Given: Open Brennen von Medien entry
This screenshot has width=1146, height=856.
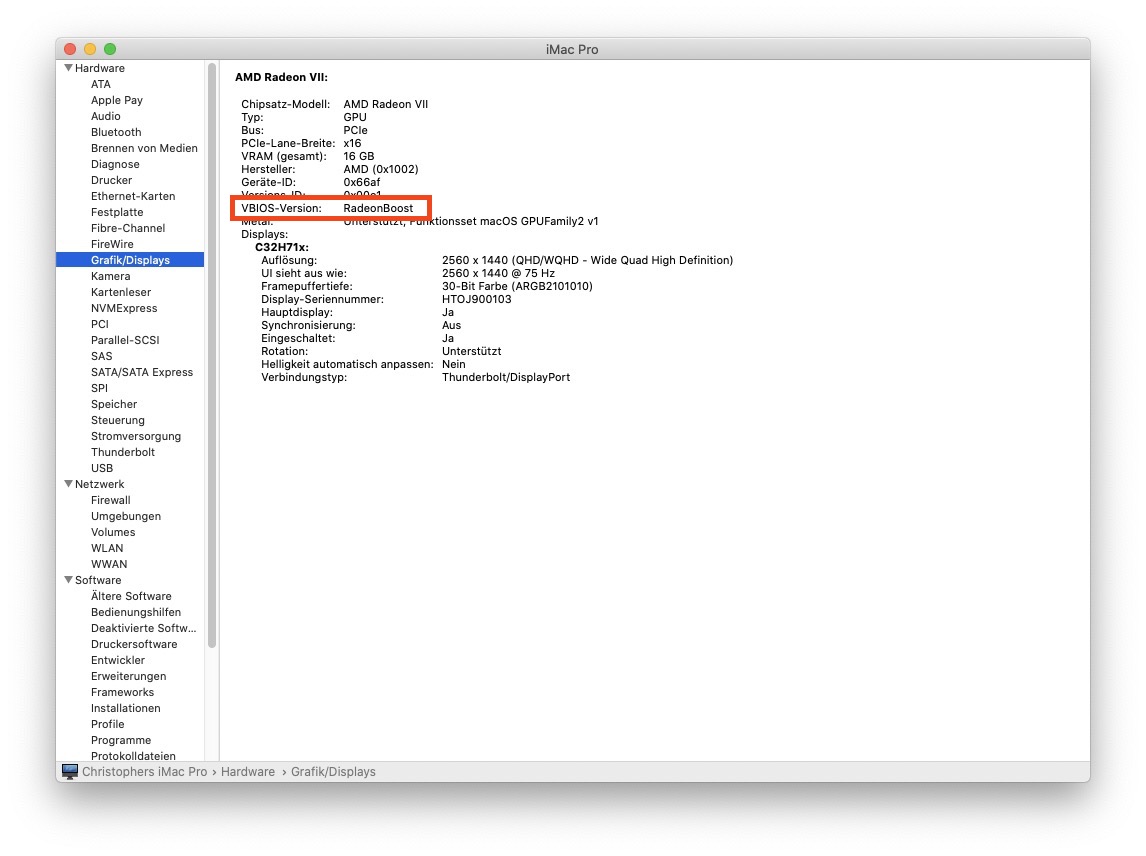Looking at the screenshot, I should pyautogui.click(x=144, y=148).
